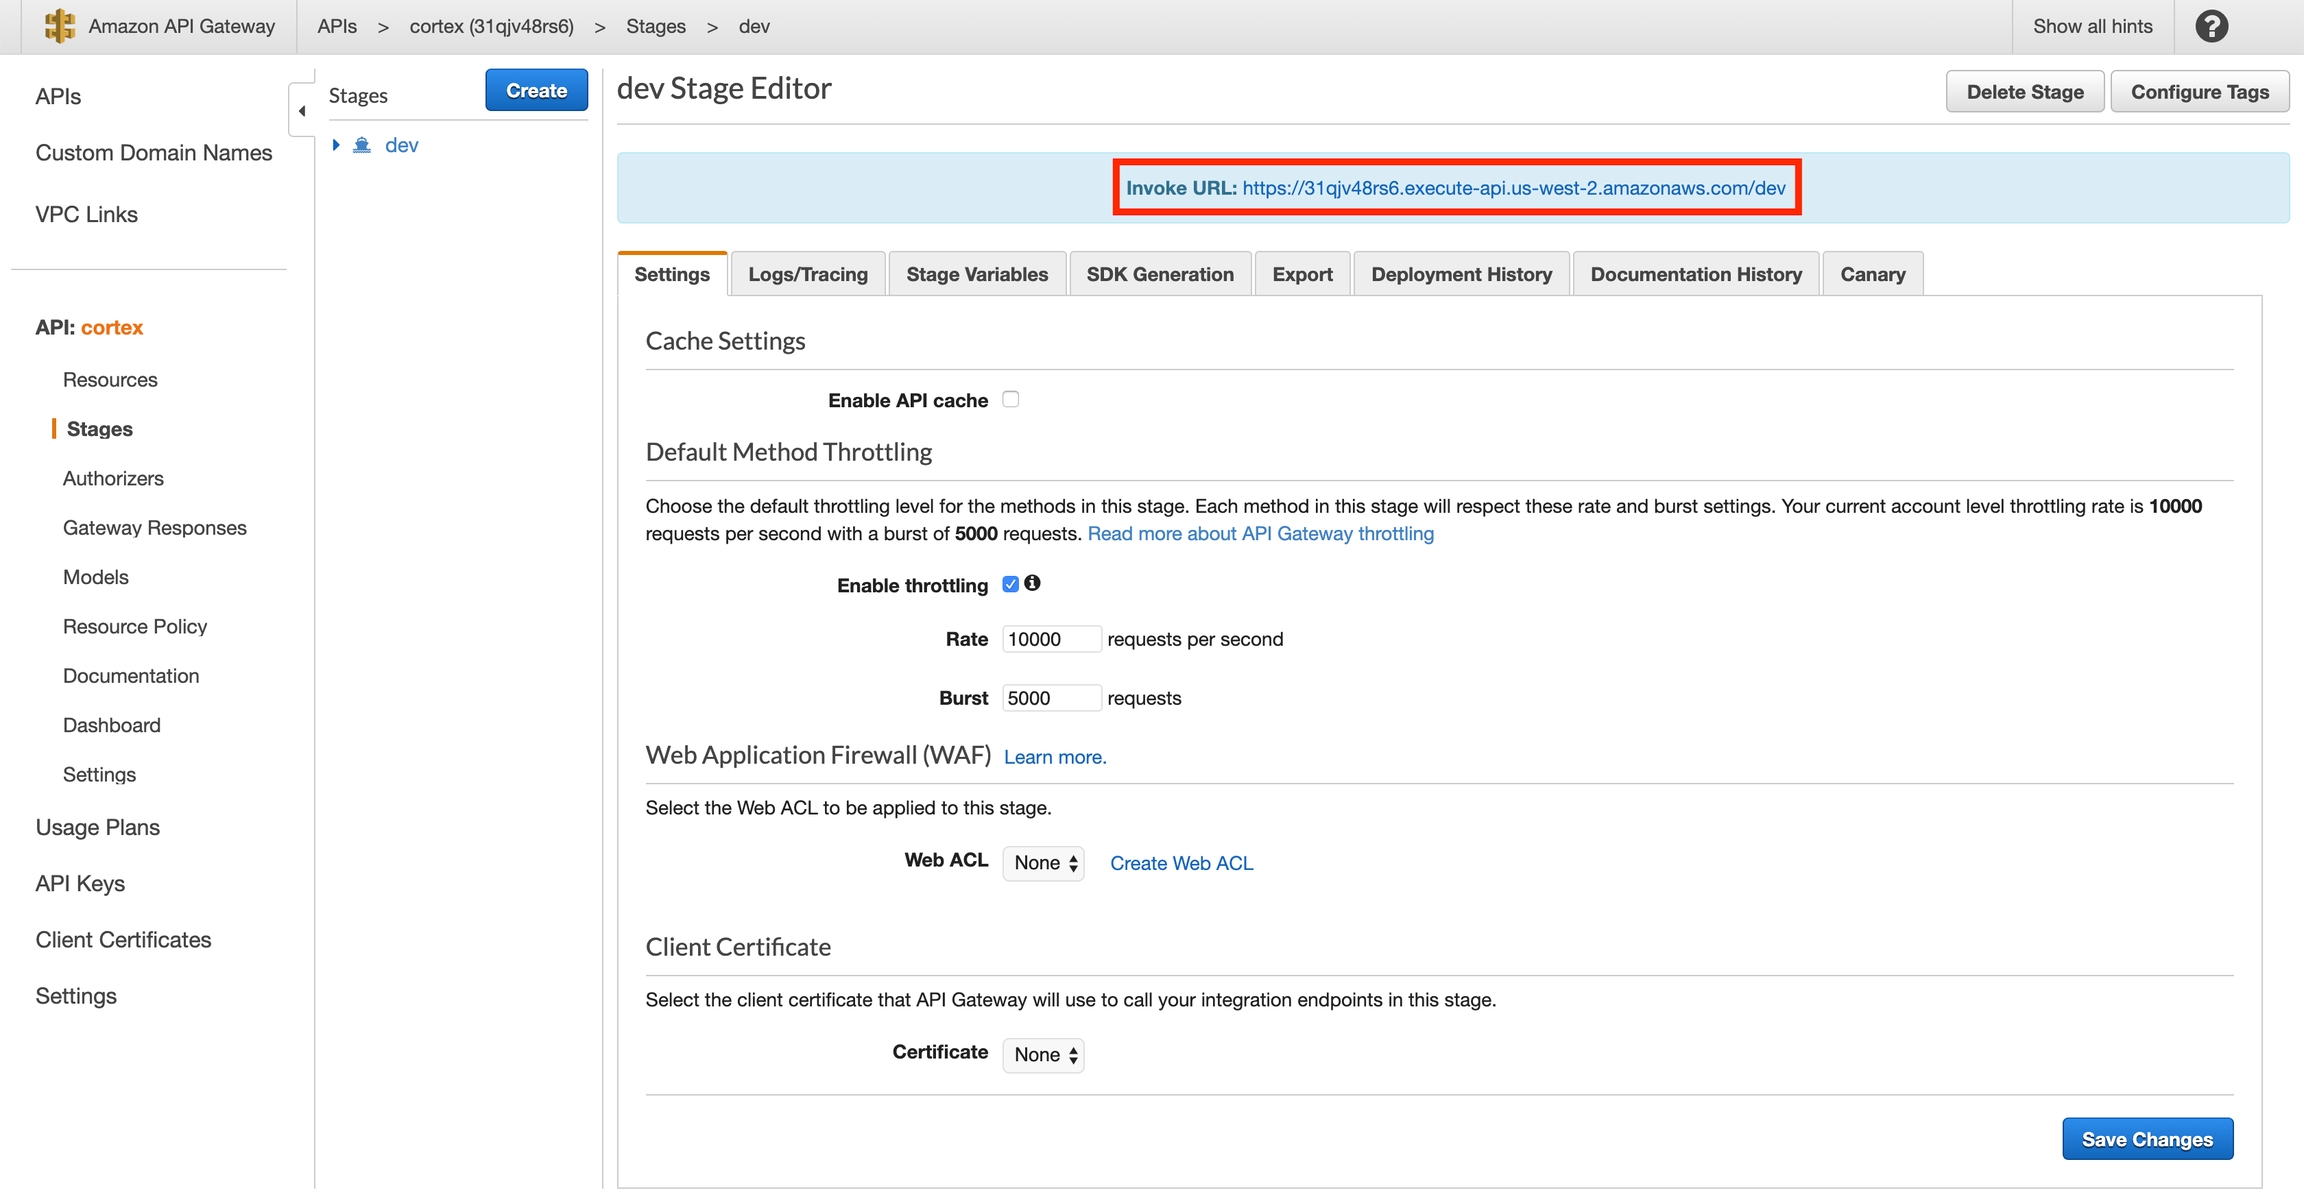Open Resources in the cortex API menu
Viewport: 2304px width, 1197px height.
point(110,380)
